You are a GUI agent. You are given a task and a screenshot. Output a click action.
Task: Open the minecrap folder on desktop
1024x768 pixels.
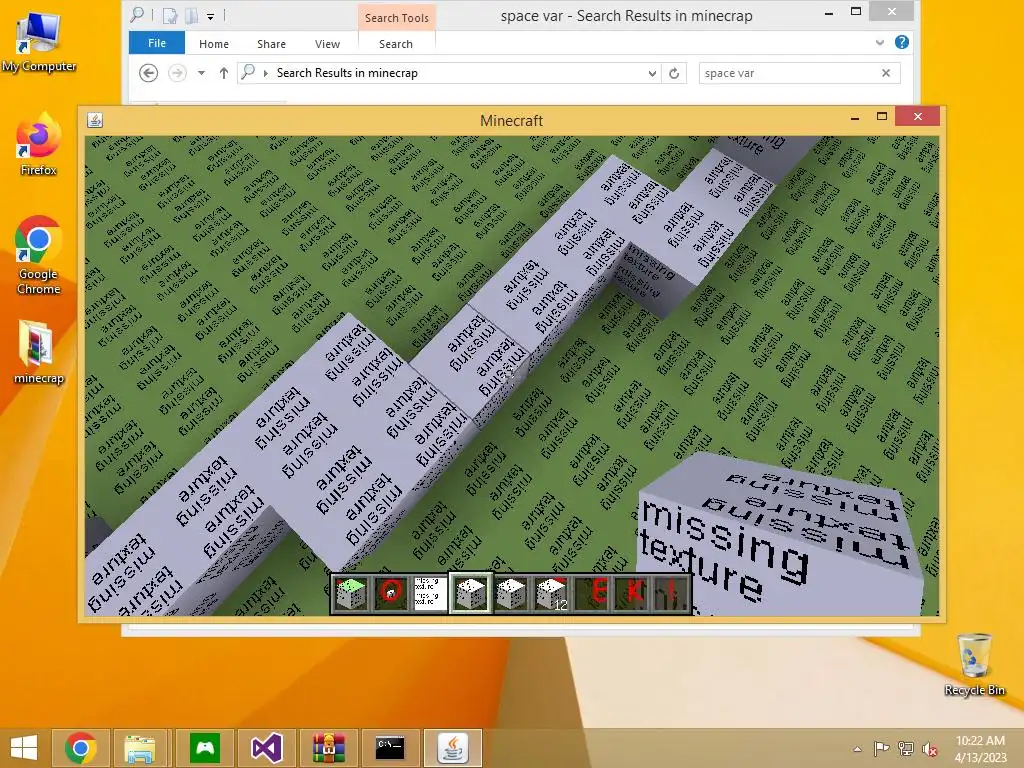(x=39, y=353)
